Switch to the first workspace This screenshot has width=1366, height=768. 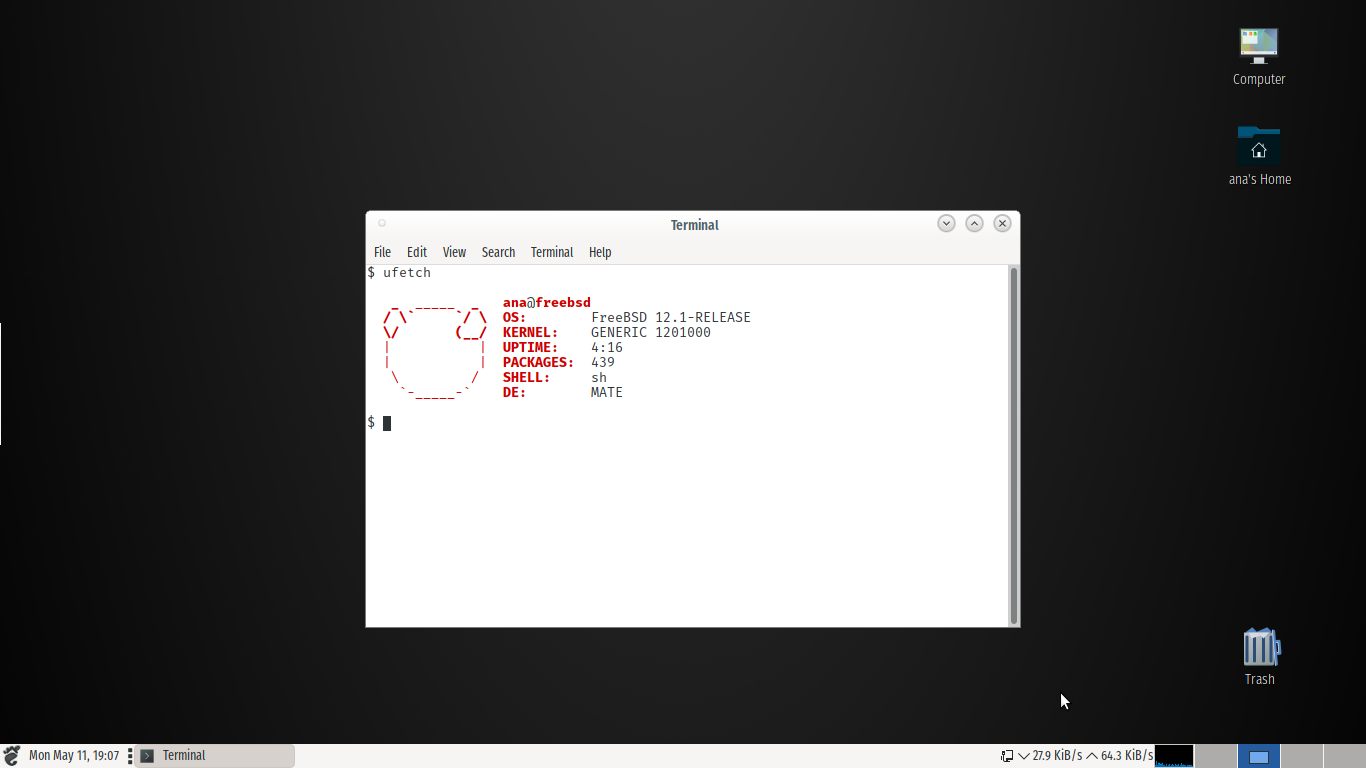1216,756
